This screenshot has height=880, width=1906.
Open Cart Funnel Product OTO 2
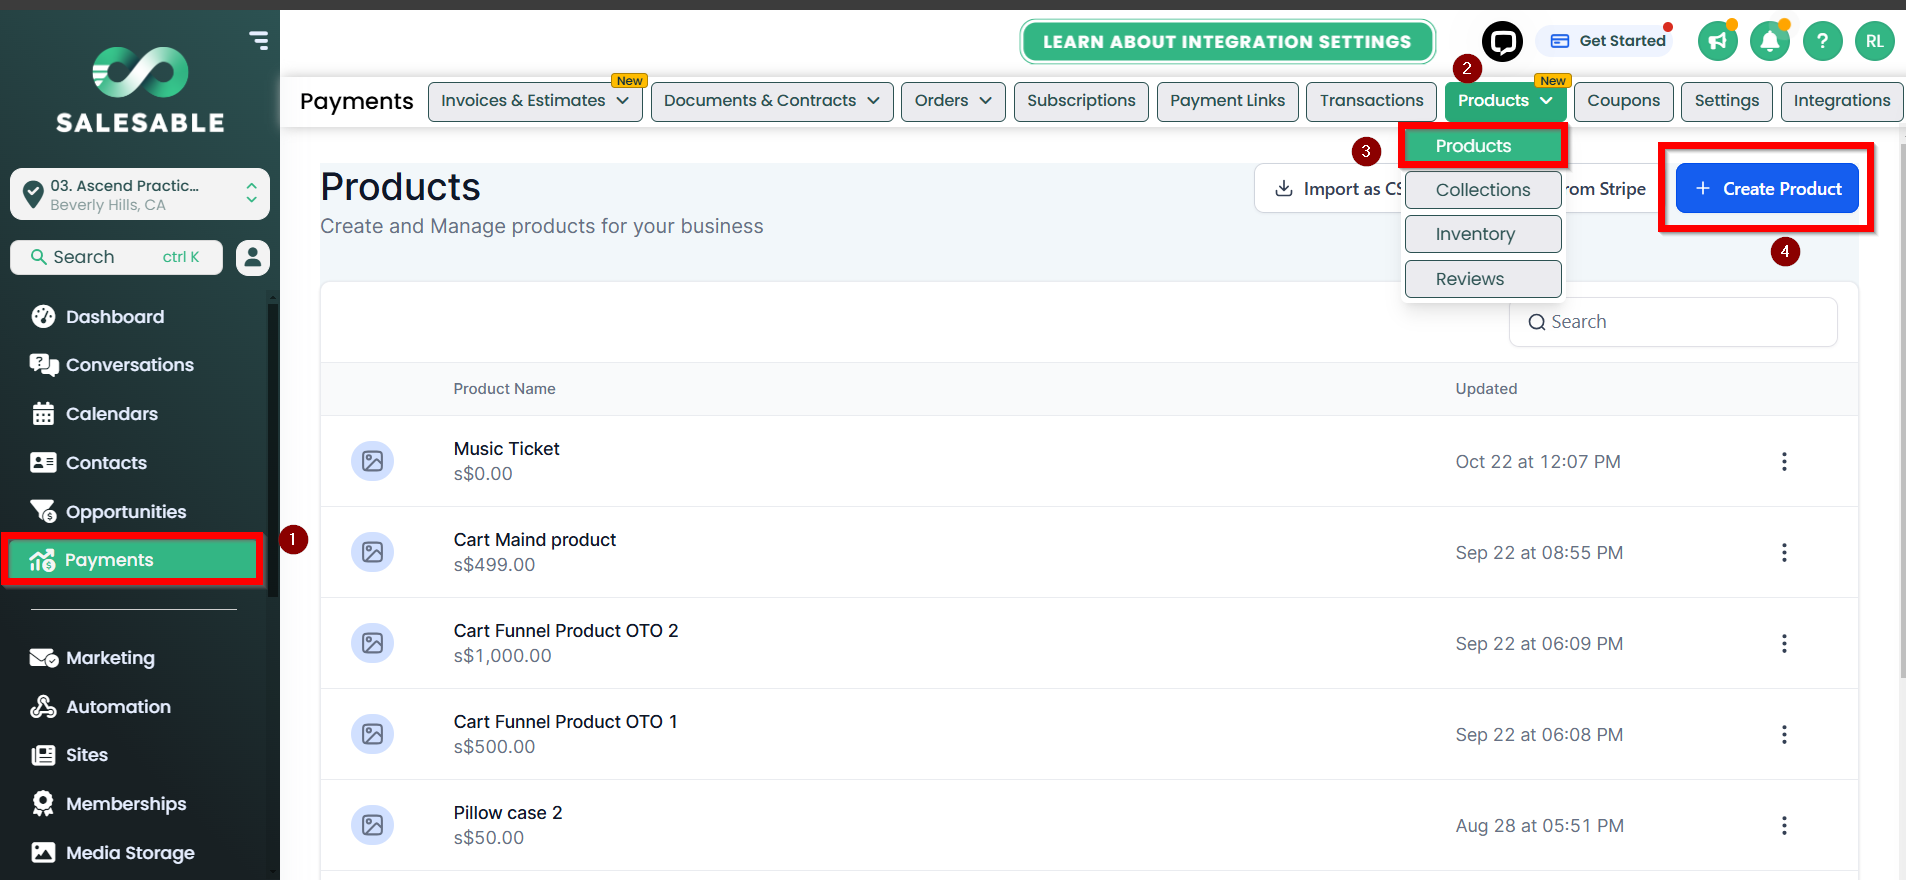pos(566,631)
